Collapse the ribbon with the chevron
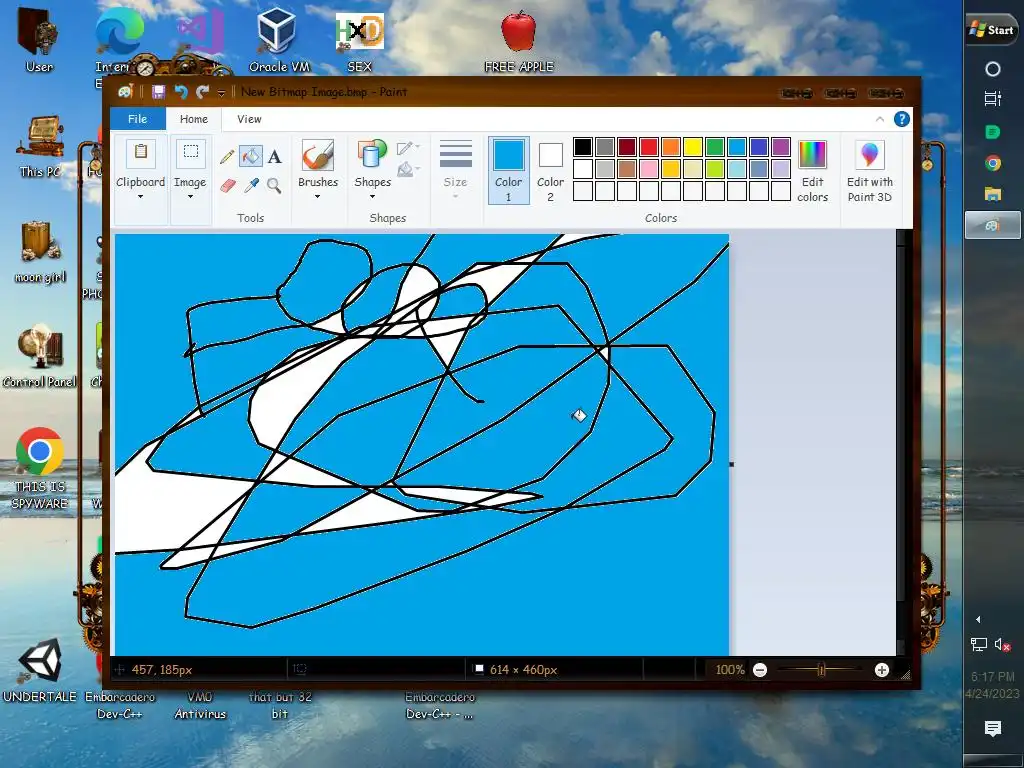The image size is (1024, 768). click(x=880, y=119)
